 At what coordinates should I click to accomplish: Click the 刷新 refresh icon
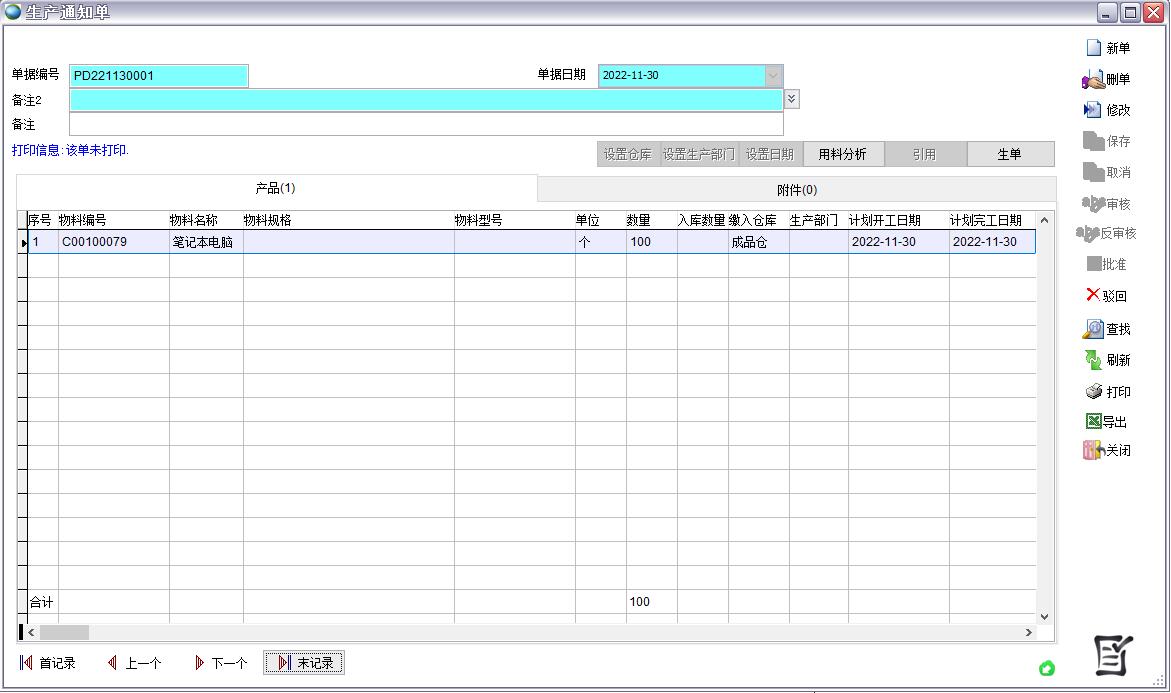click(x=1093, y=360)
